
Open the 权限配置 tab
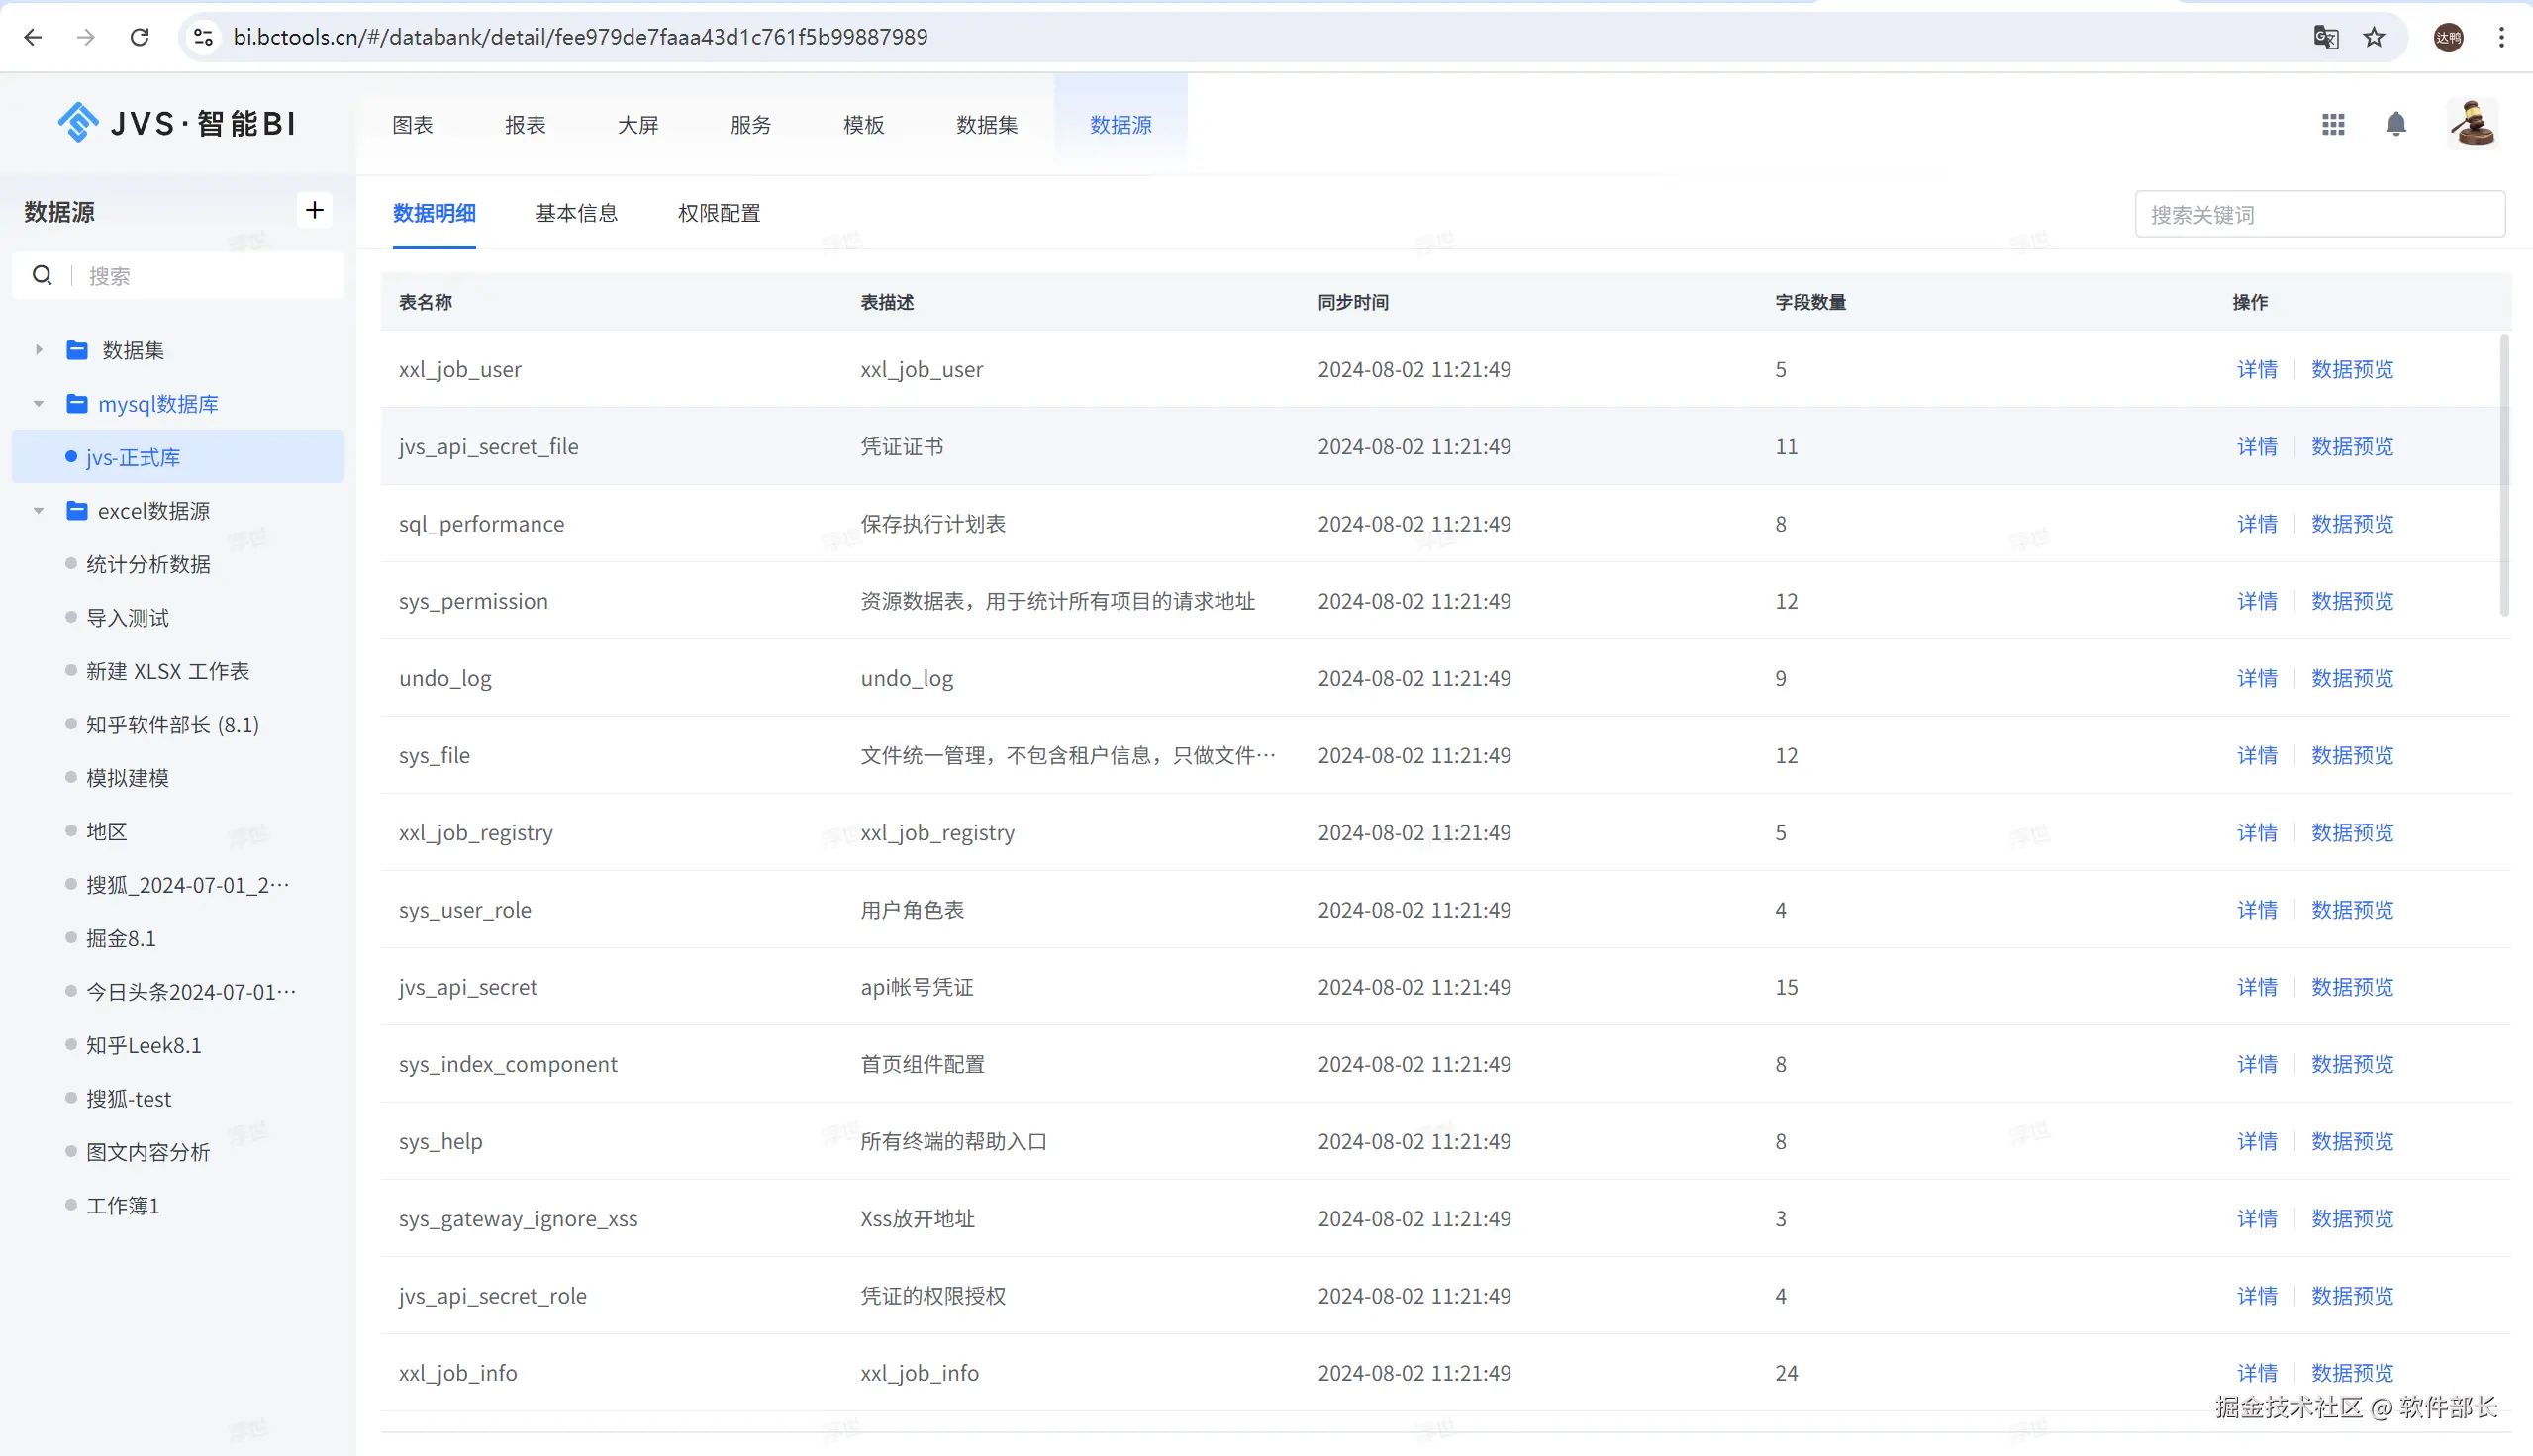click(718, 213)
